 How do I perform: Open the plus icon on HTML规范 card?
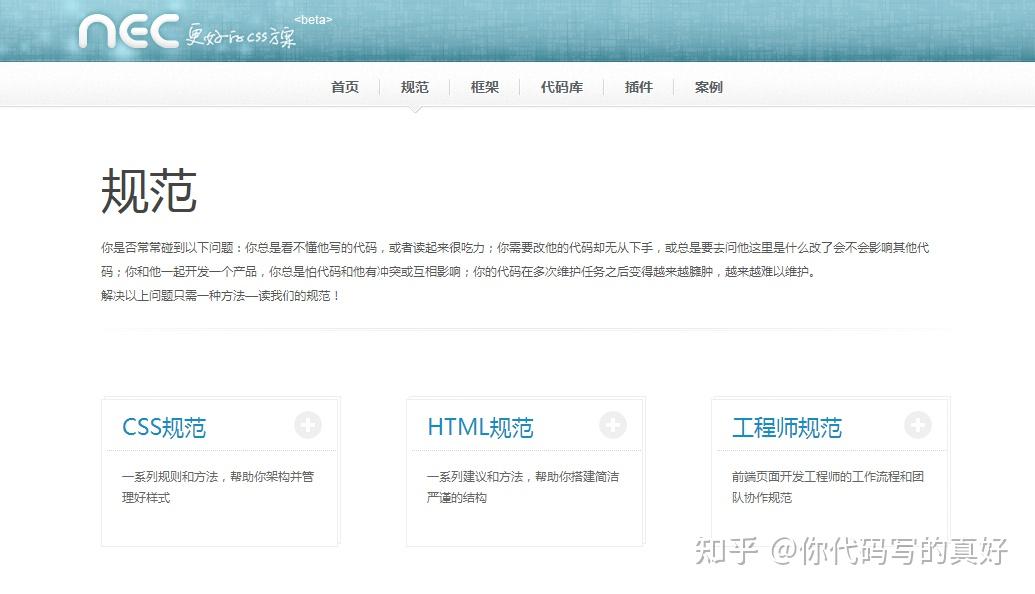[x=613, y=425]
